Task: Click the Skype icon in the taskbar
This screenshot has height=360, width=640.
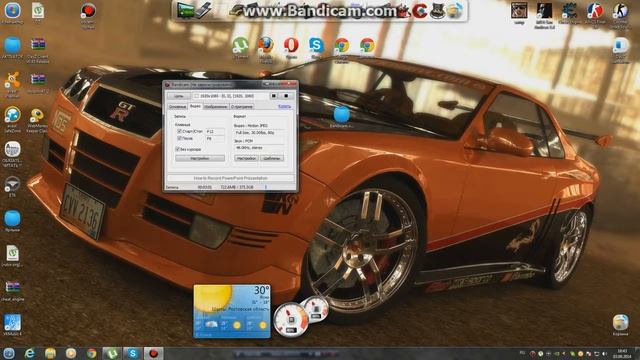Action: (133, 353)
